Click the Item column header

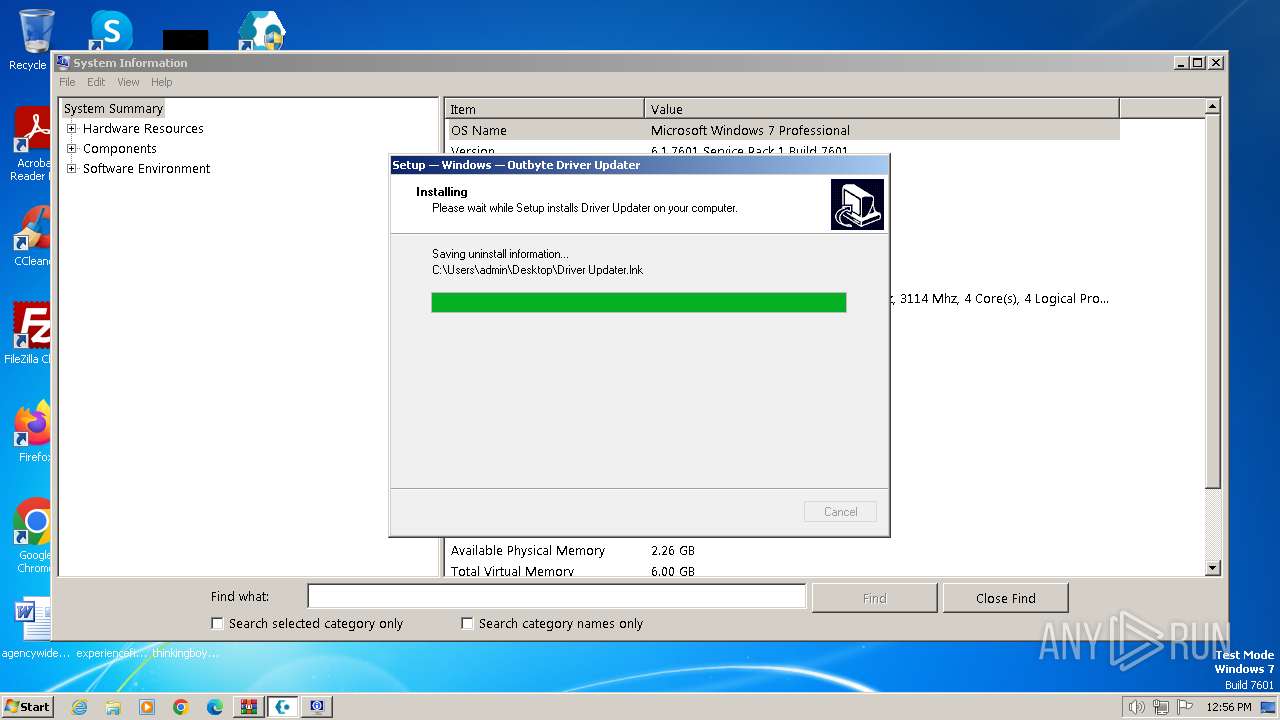tap(545, 109)
